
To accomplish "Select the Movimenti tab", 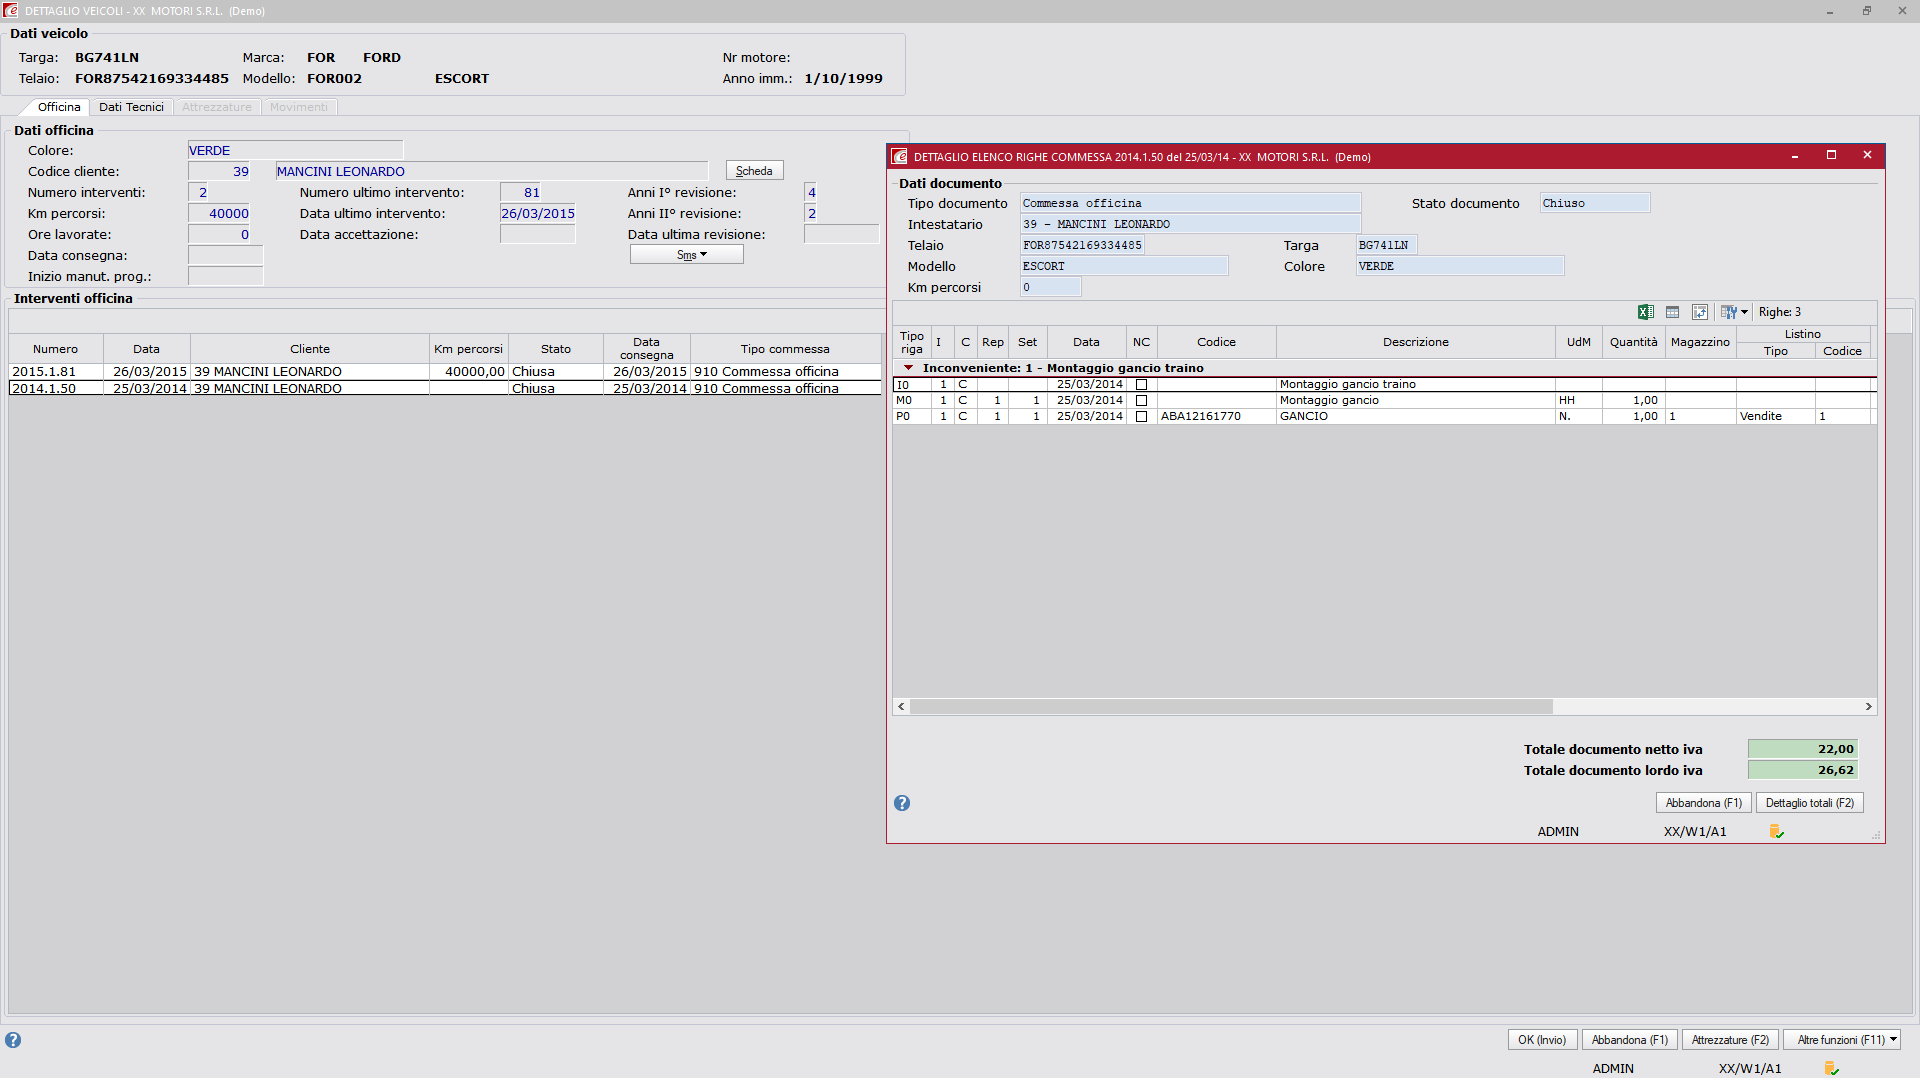I will (x=298, y=107).
